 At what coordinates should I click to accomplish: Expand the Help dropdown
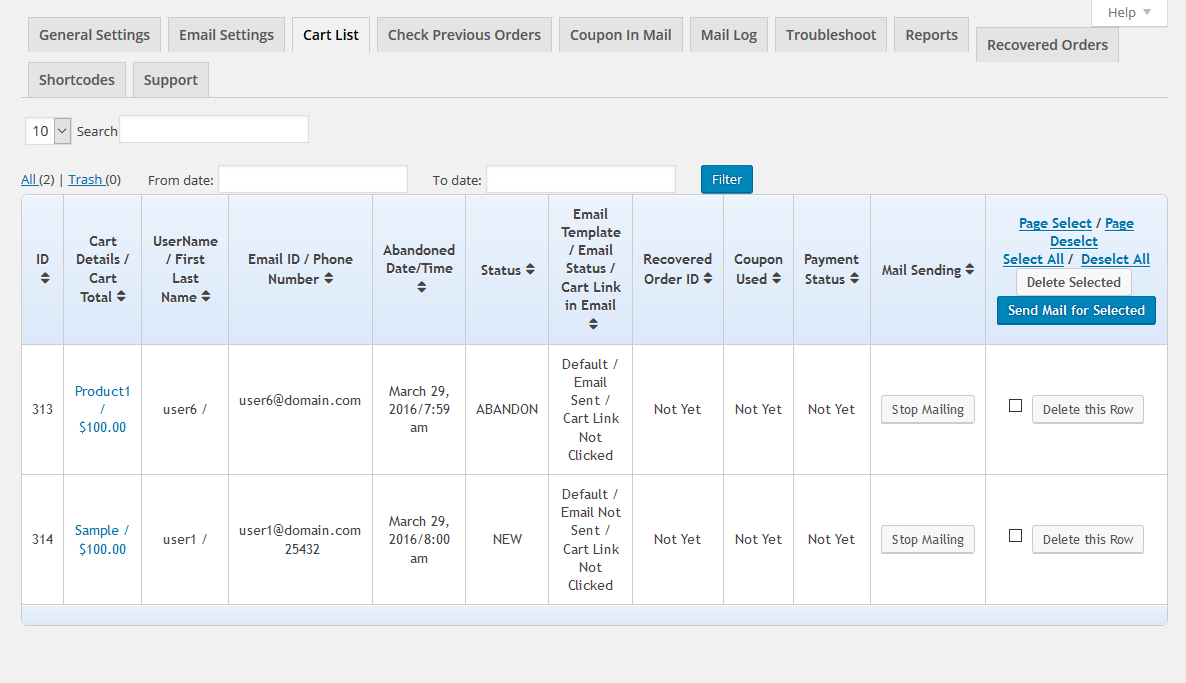(1129, 13)
